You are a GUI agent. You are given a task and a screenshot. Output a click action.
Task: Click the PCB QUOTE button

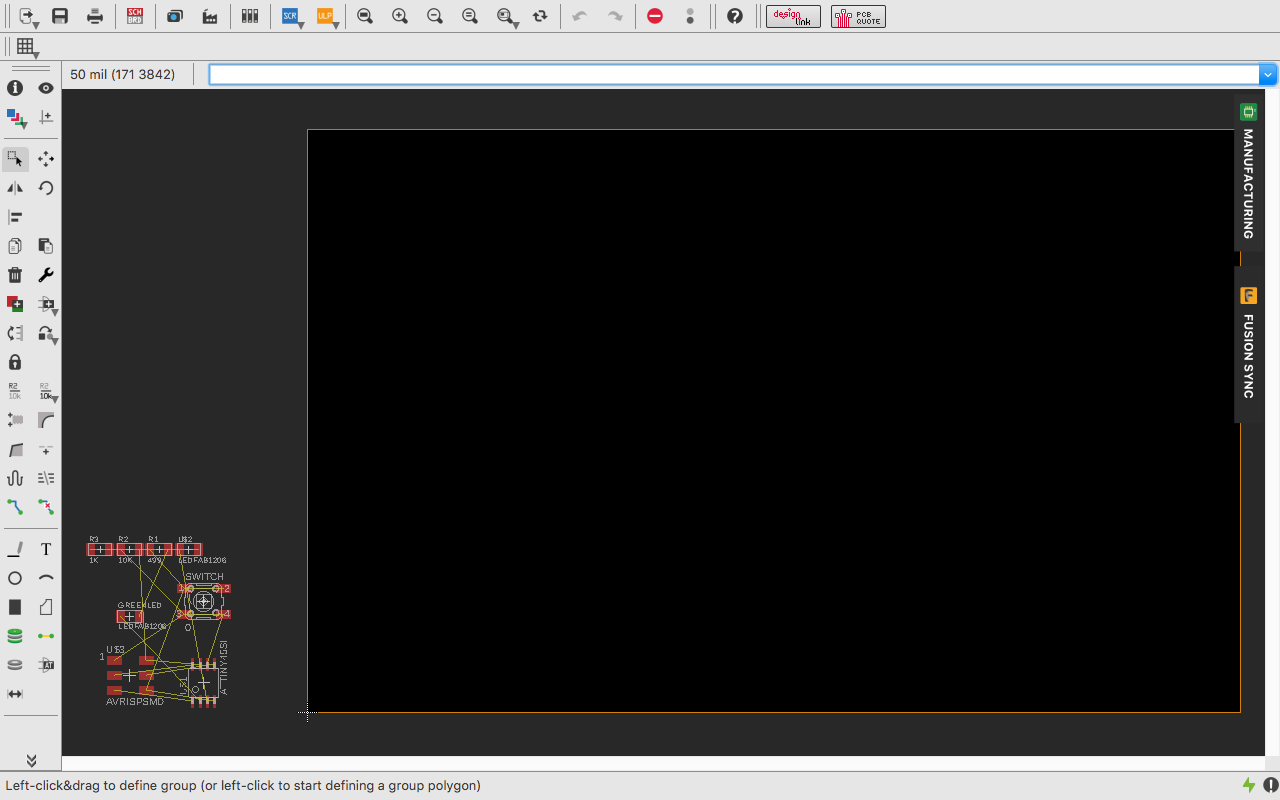click(x=858, y=16)
